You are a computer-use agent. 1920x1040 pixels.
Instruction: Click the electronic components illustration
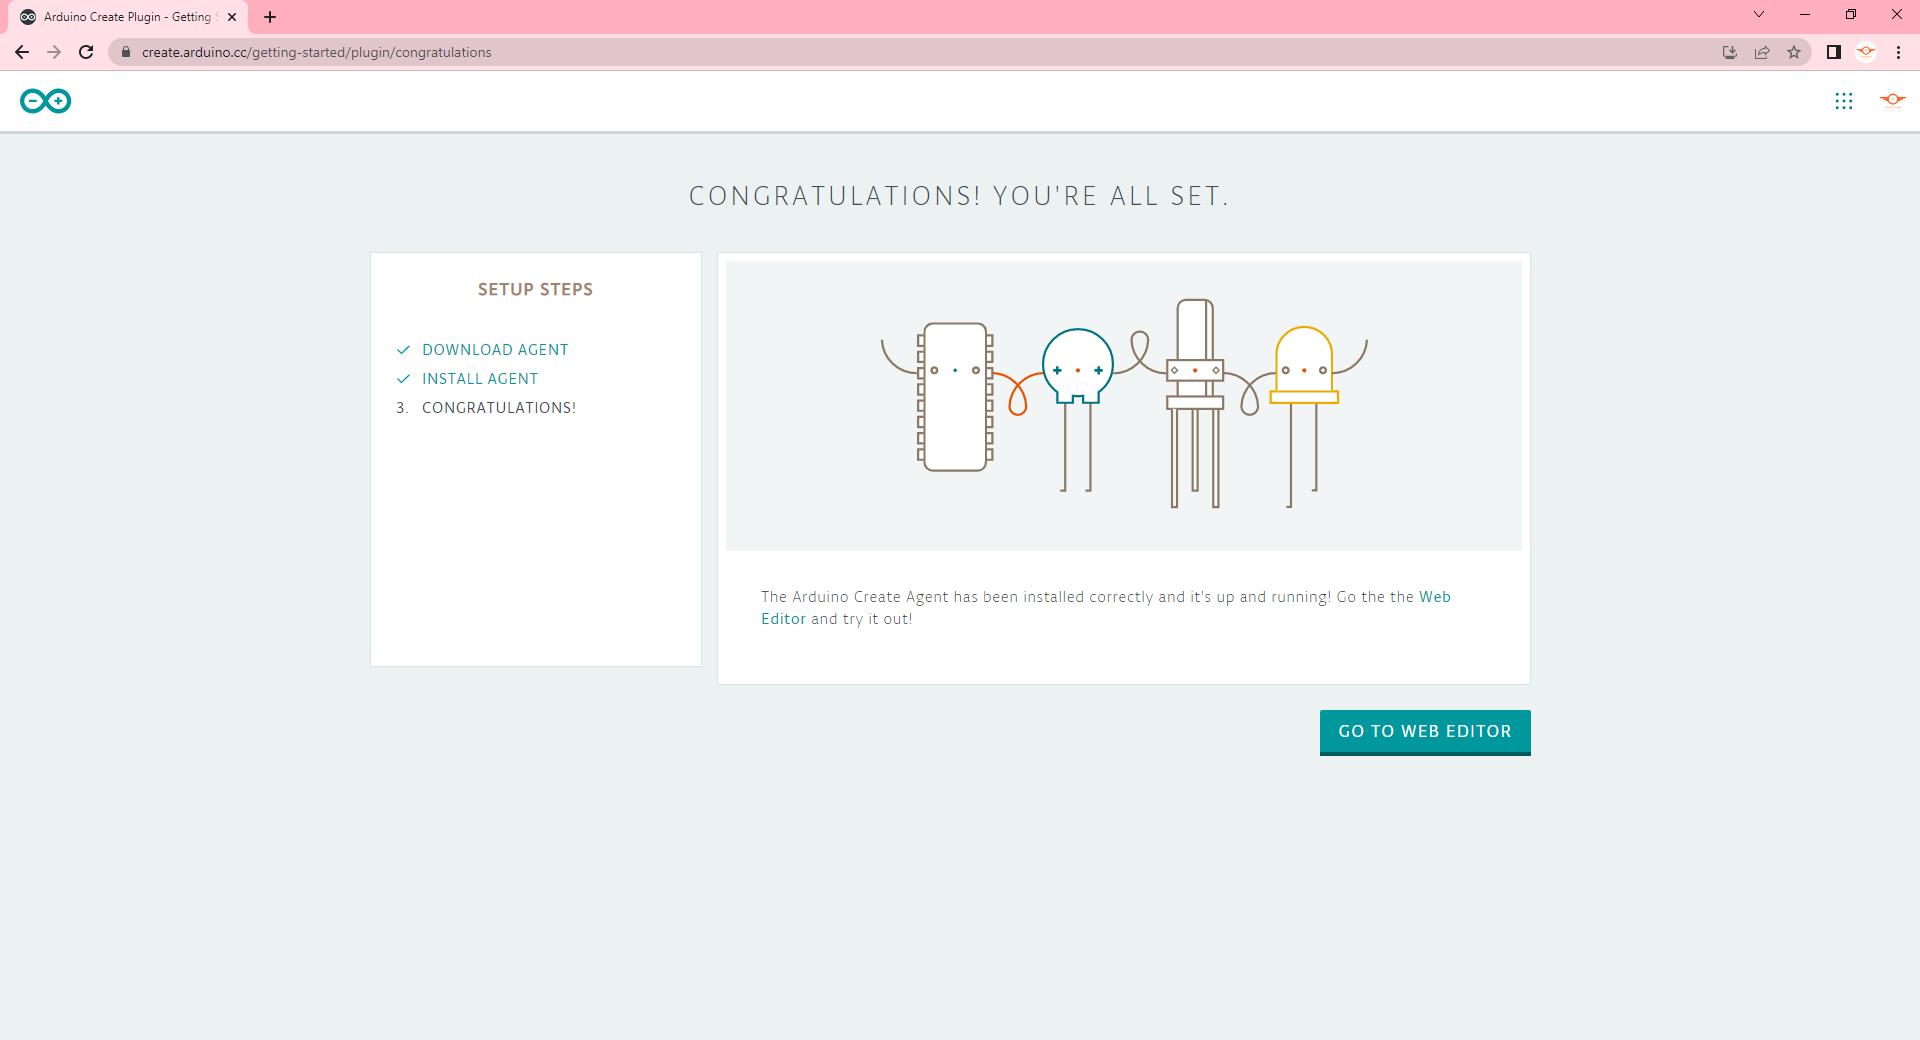tap(1124, 404)
